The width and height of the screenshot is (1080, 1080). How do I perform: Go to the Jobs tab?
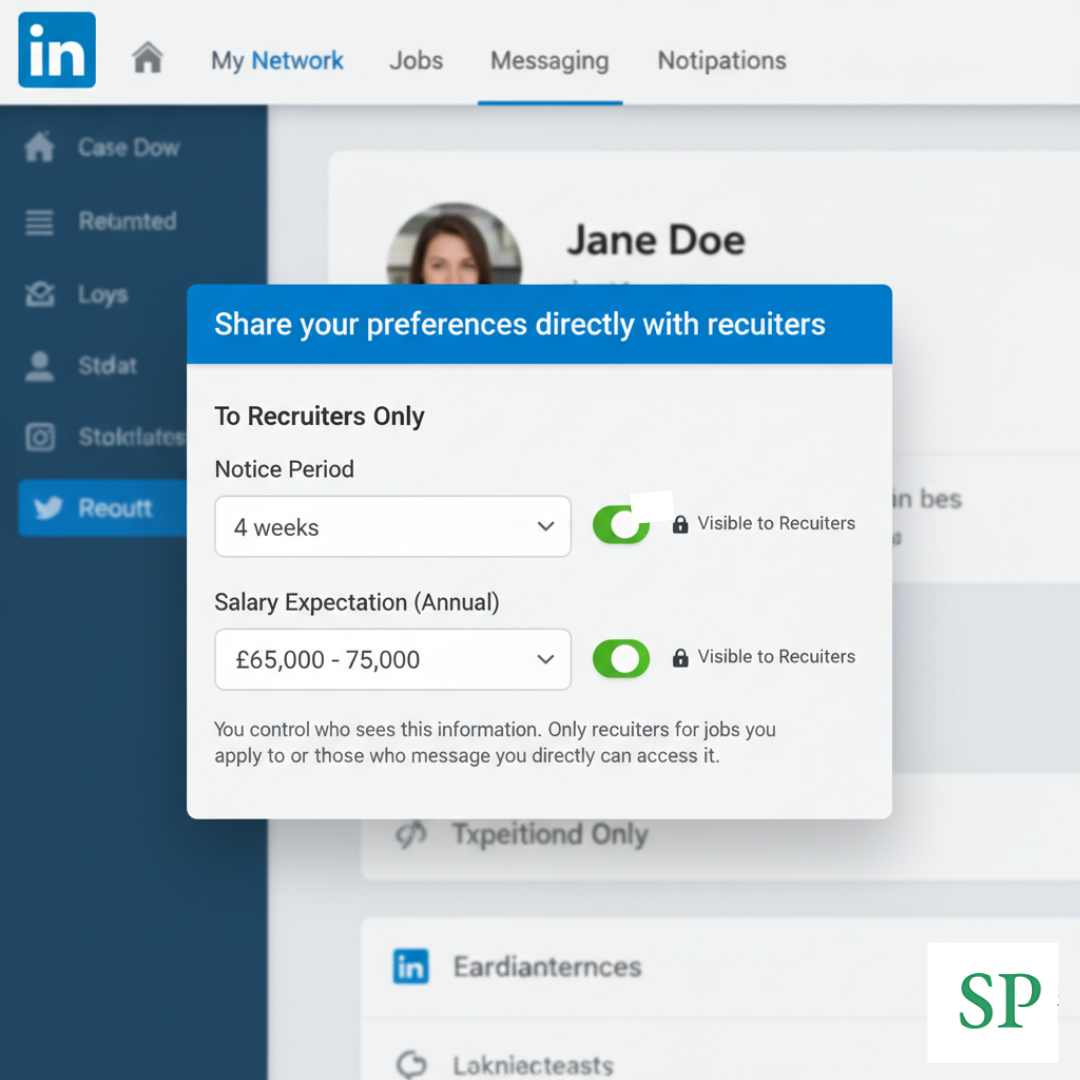[416, 61]
